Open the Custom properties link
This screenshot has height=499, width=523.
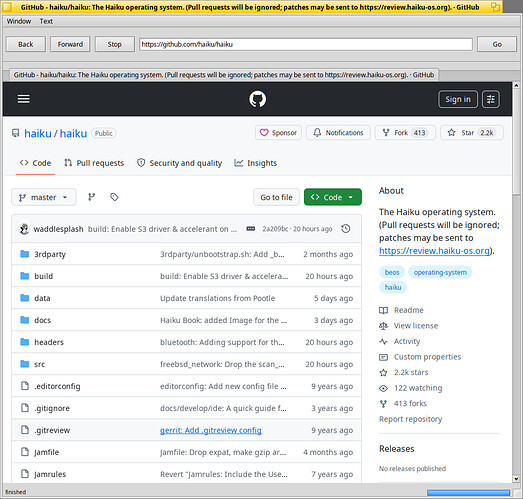coord(427,357)
